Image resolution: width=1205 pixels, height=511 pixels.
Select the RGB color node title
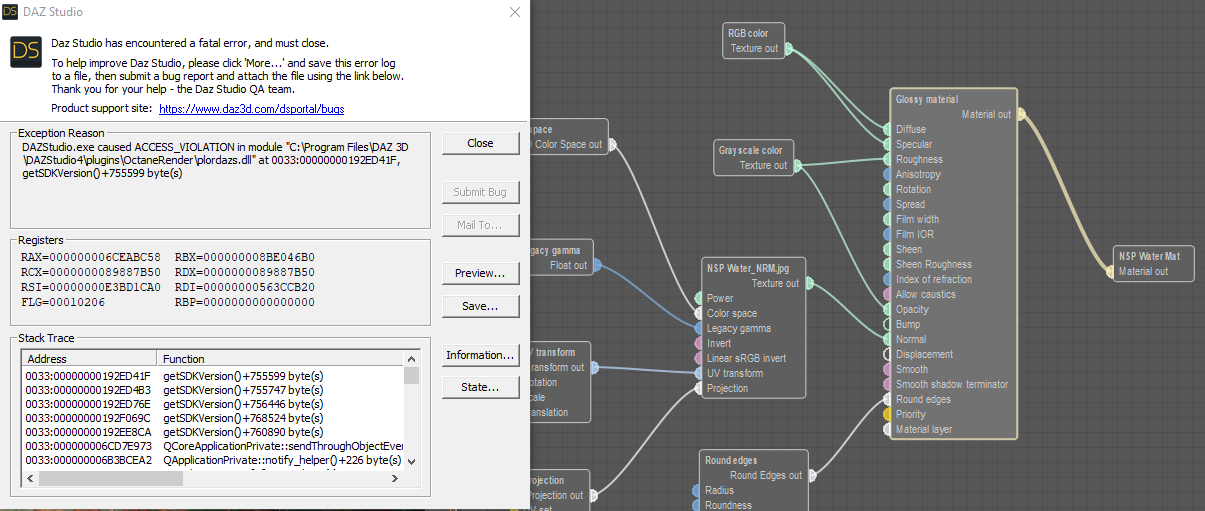click(x=748, y=33)
